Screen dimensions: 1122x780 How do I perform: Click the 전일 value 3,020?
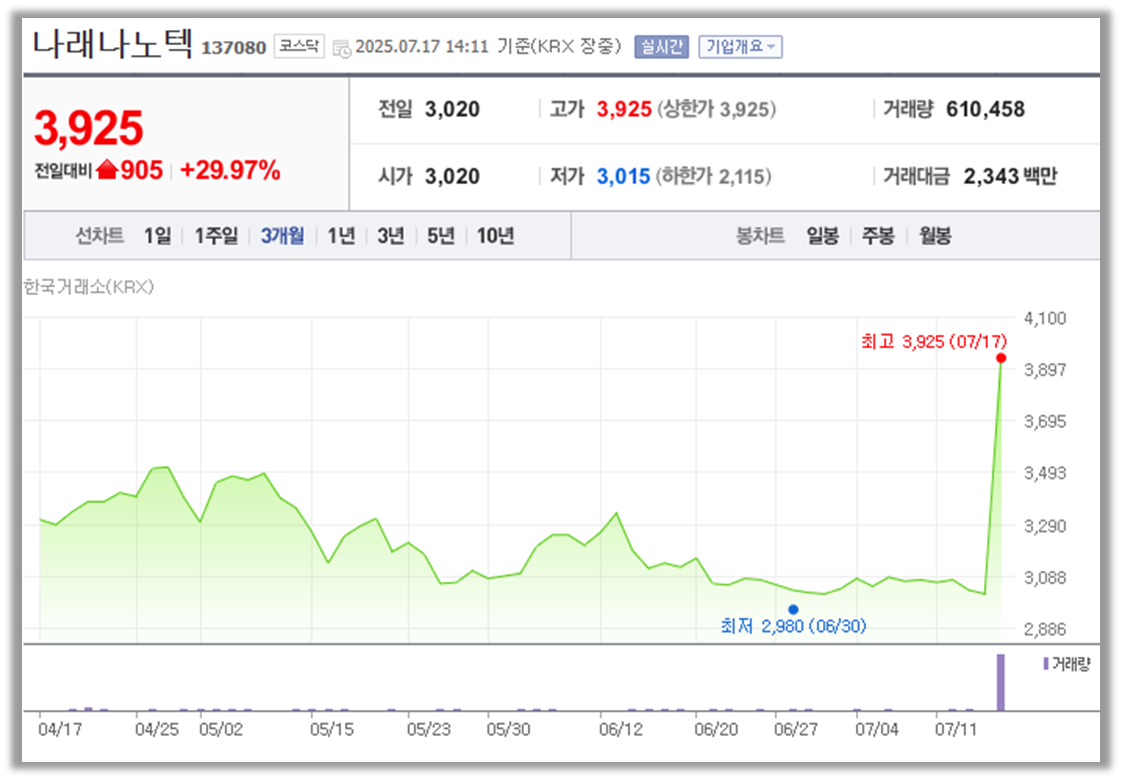coord(452,109)
